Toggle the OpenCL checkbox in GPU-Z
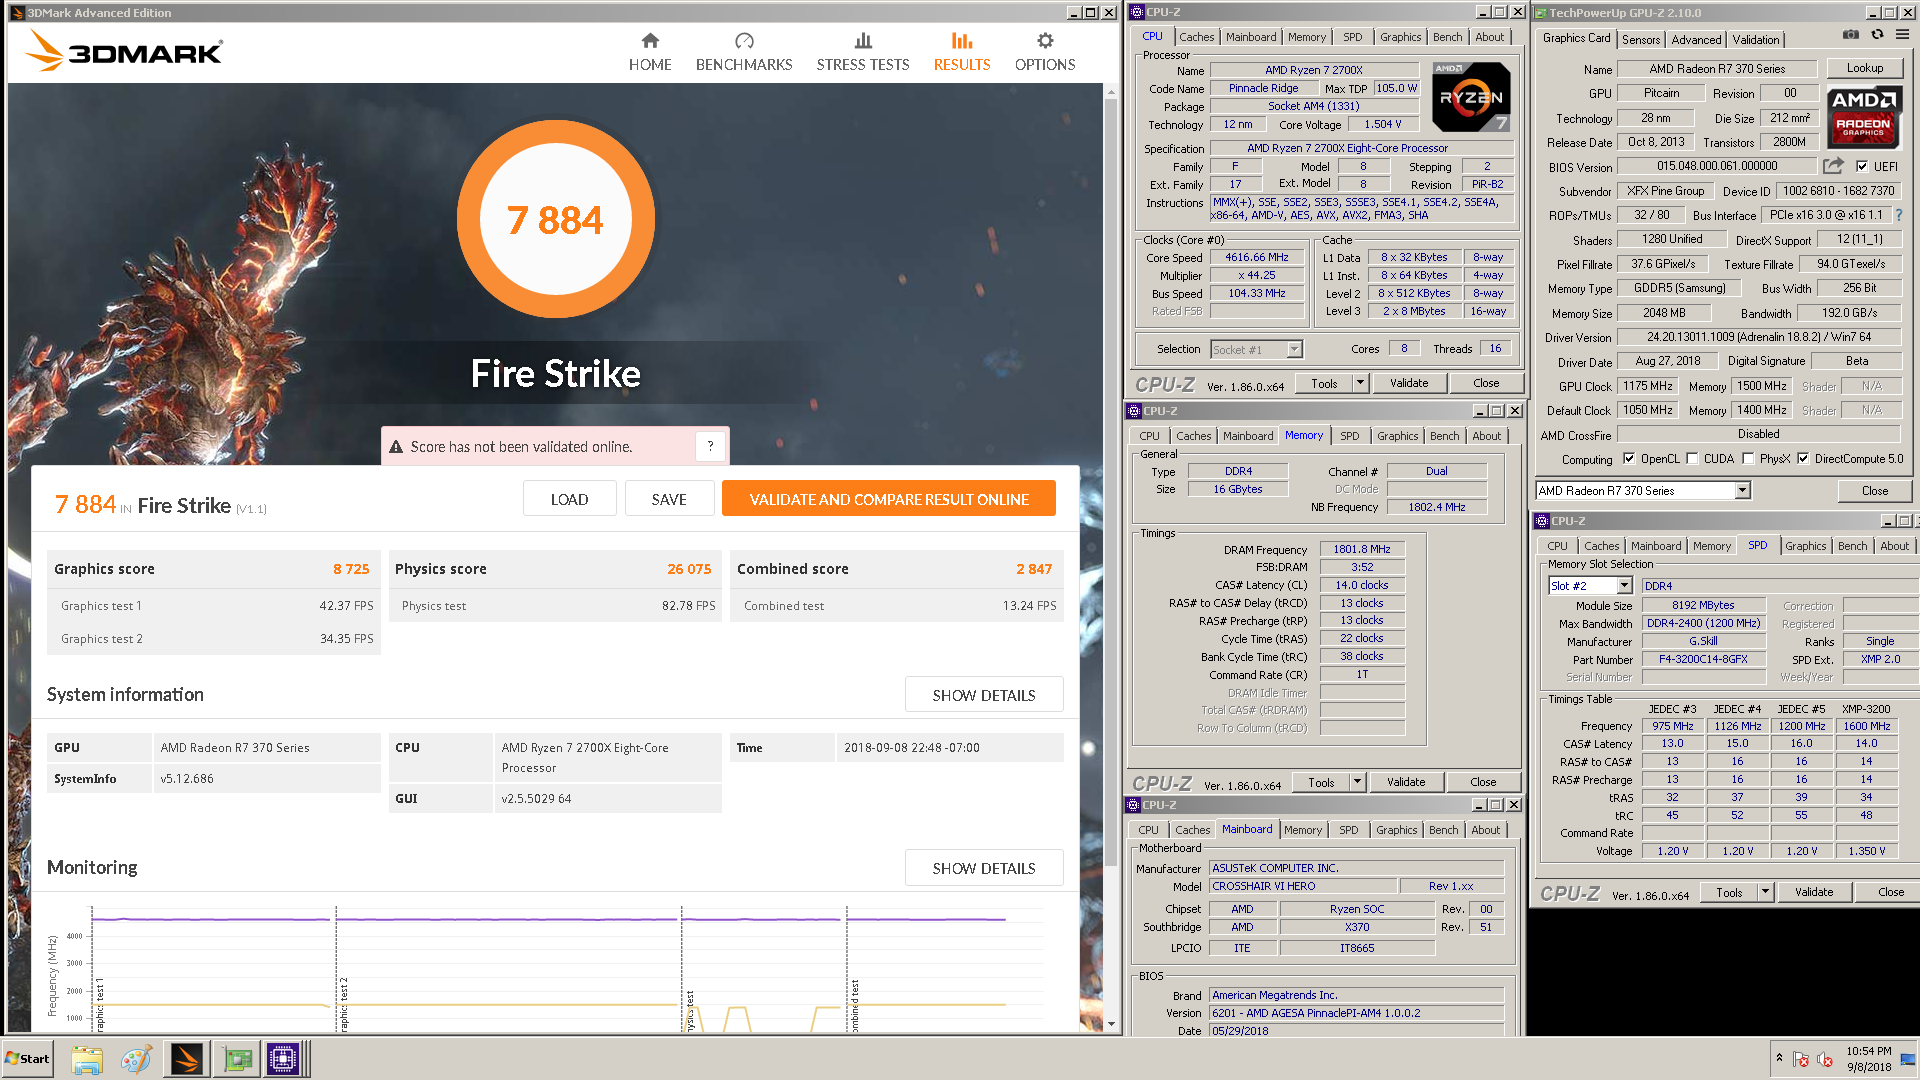This screenshot has height=1080, width=1920. click(1629, 459)
